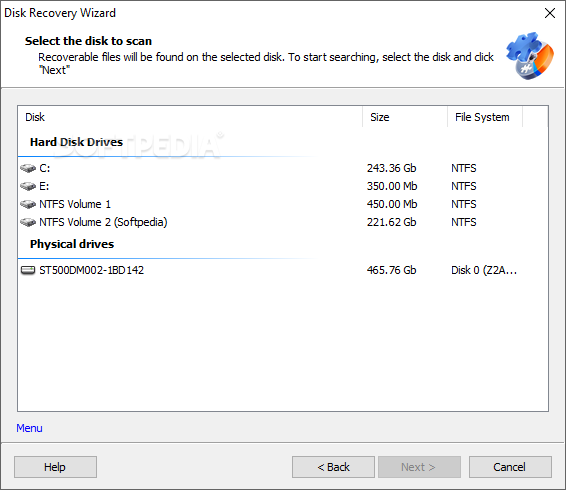Collapse the Physical drives group header
The image size is (566, 490).
pos(72,244)
